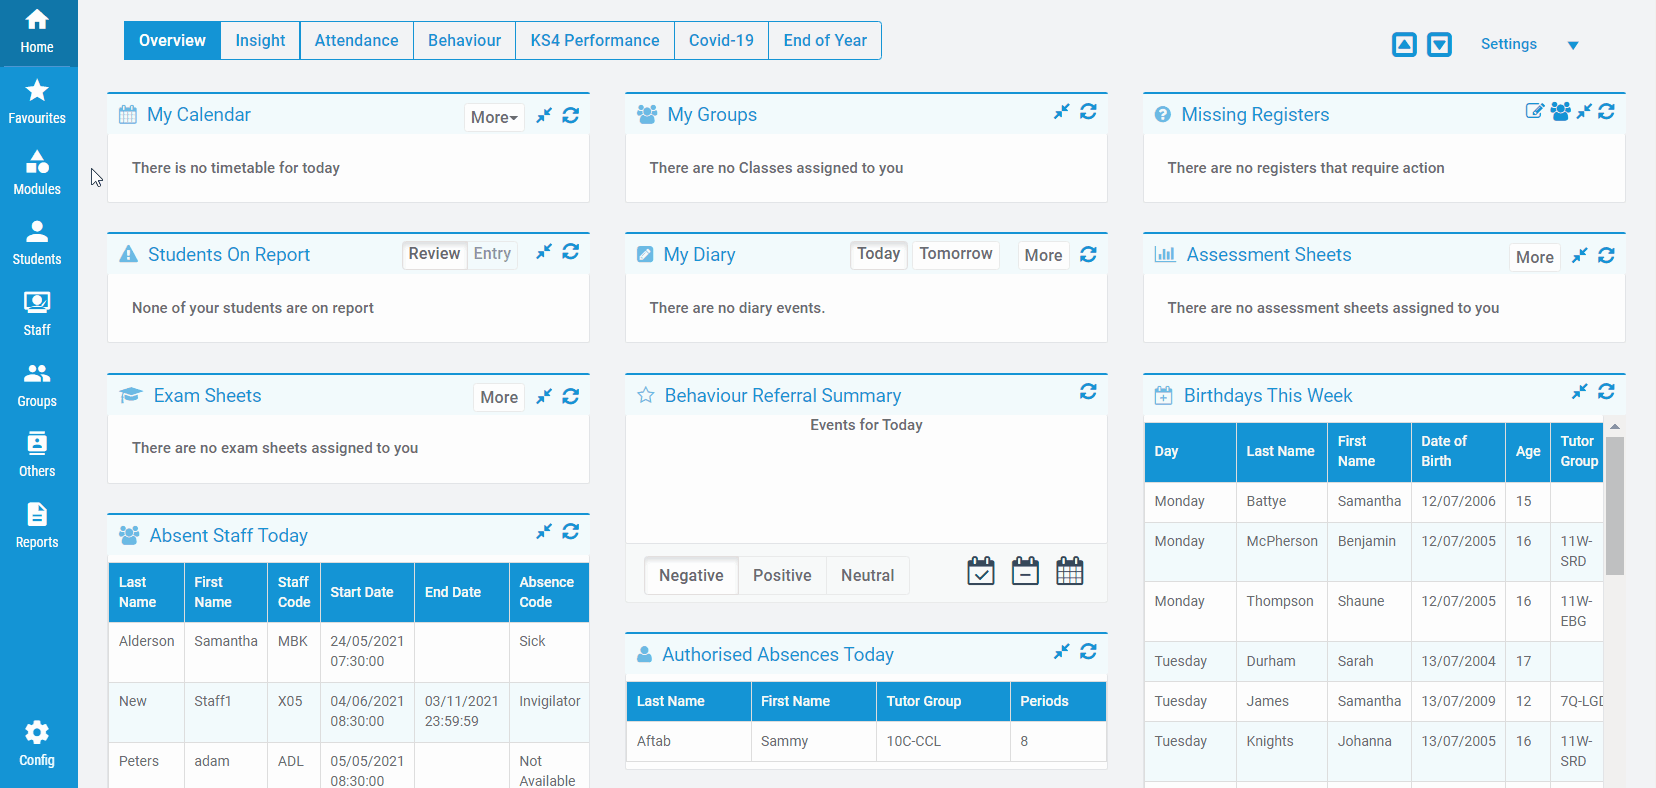Image resolution: width=1656 pixels, height=788 pixels.
Task: Switch to the KS4 Performance tab
Action: pyautogui.click(x=595, y=41)
